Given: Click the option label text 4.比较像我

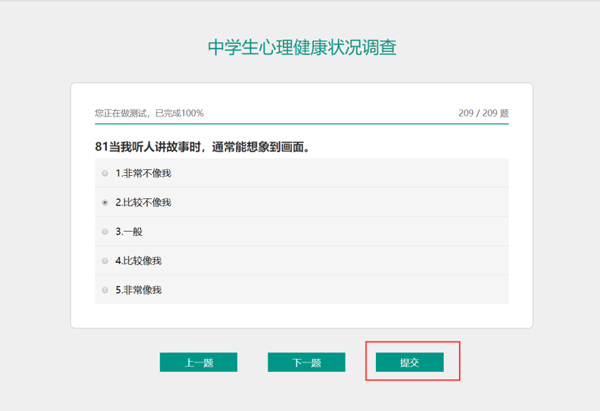Looking at the screenshot, I should tap(138, 260).
